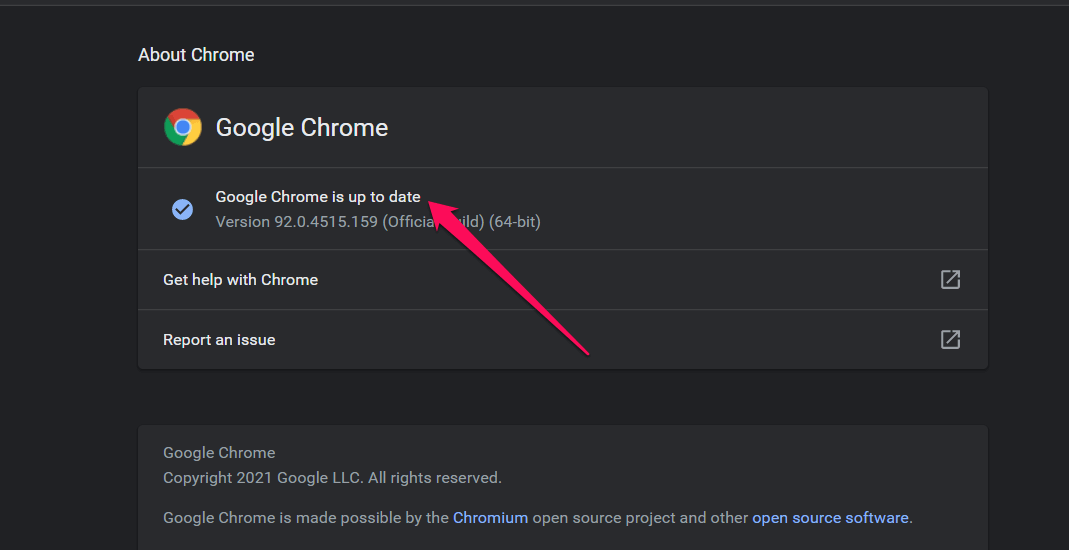Viewport: 1069px width, 550px height.
Task: Click the 'open source project and other' text
Action: (x=640, y=518)
